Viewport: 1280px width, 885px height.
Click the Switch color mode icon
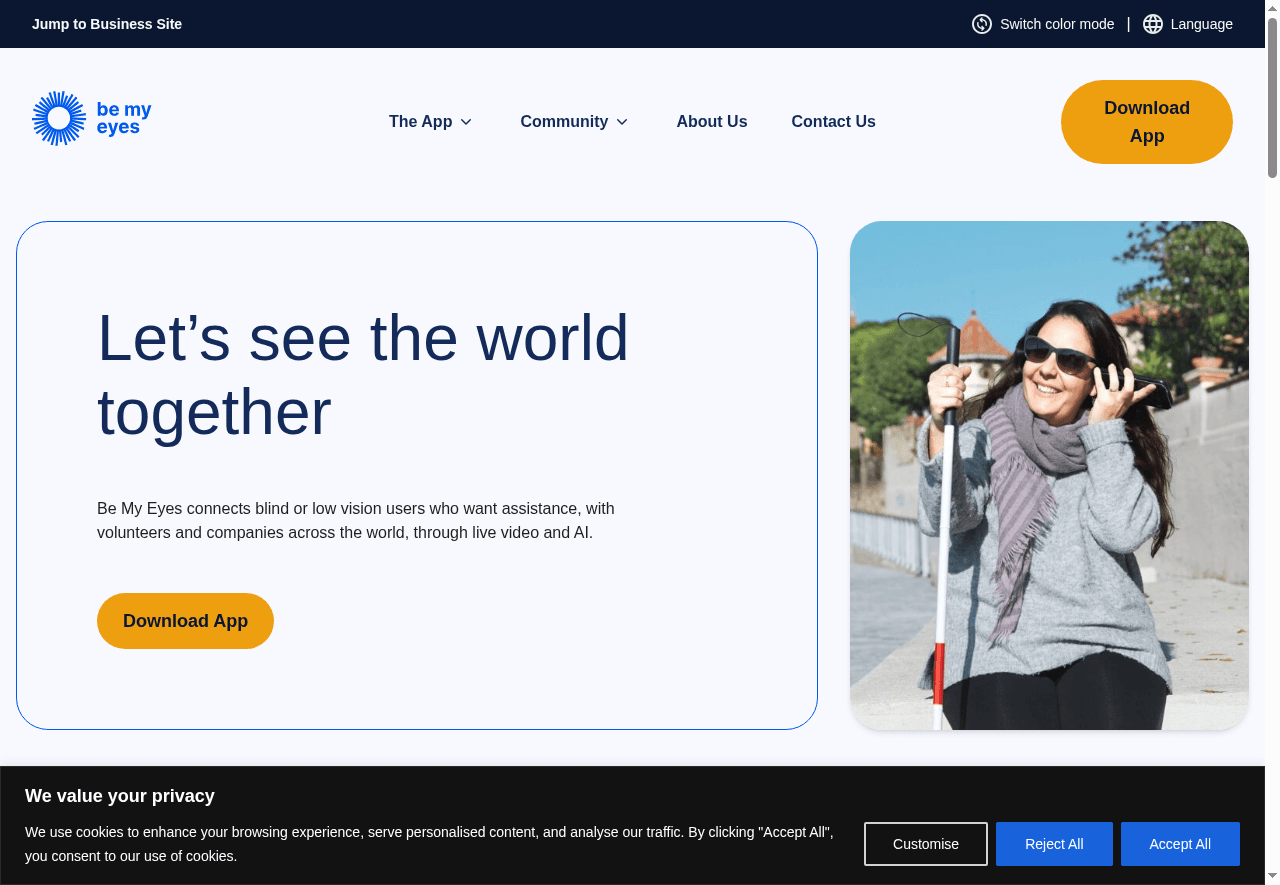[982, 24]
